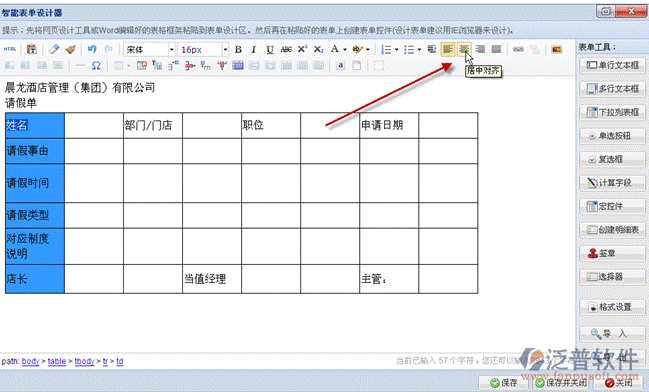649x392 pixels.
Task: Add a 单行文本框 form control
Action: 612,65
